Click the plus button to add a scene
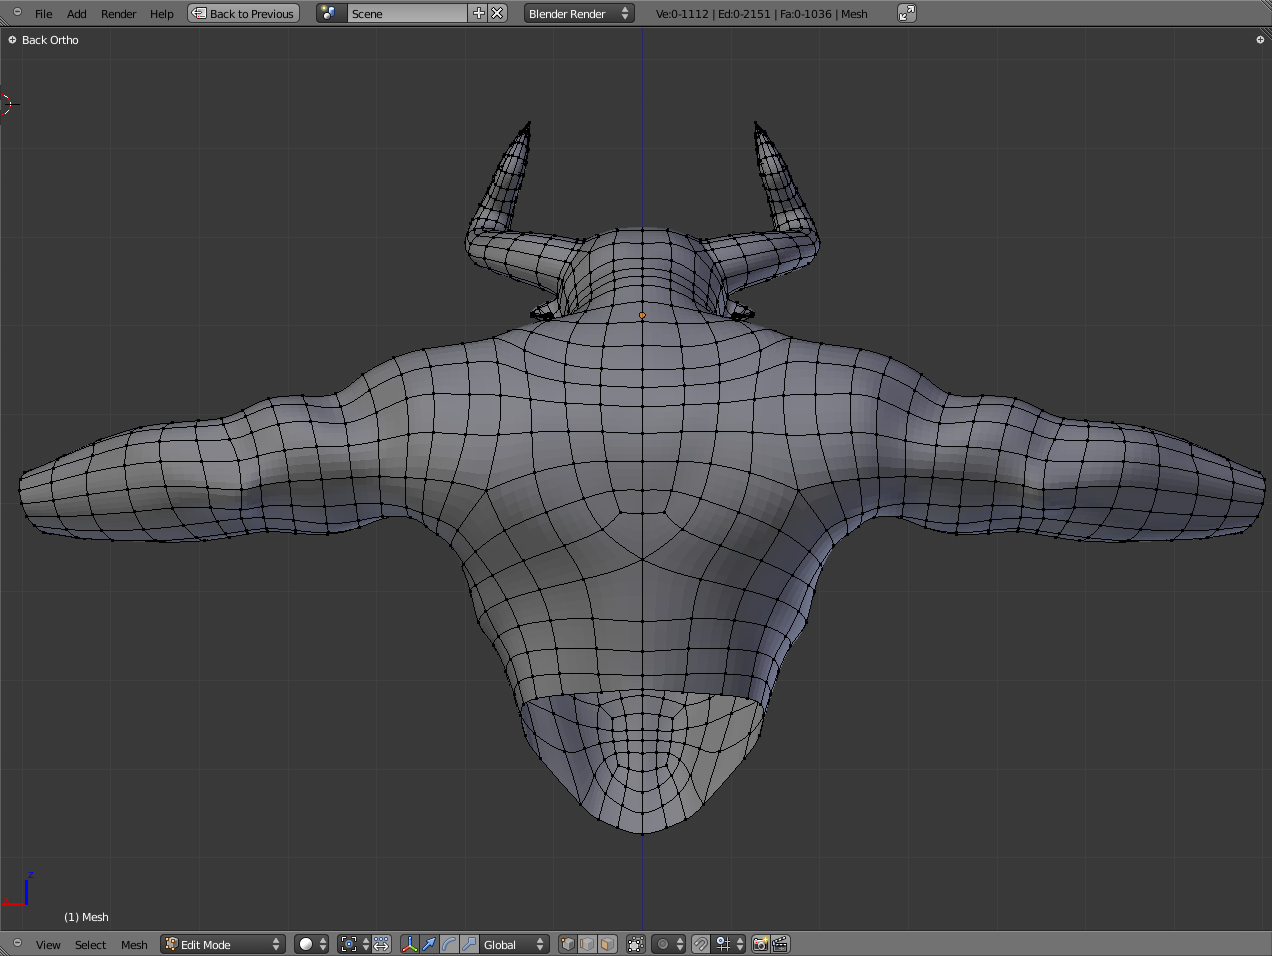This screenshot has height=956, width=1272. (478, 14)
